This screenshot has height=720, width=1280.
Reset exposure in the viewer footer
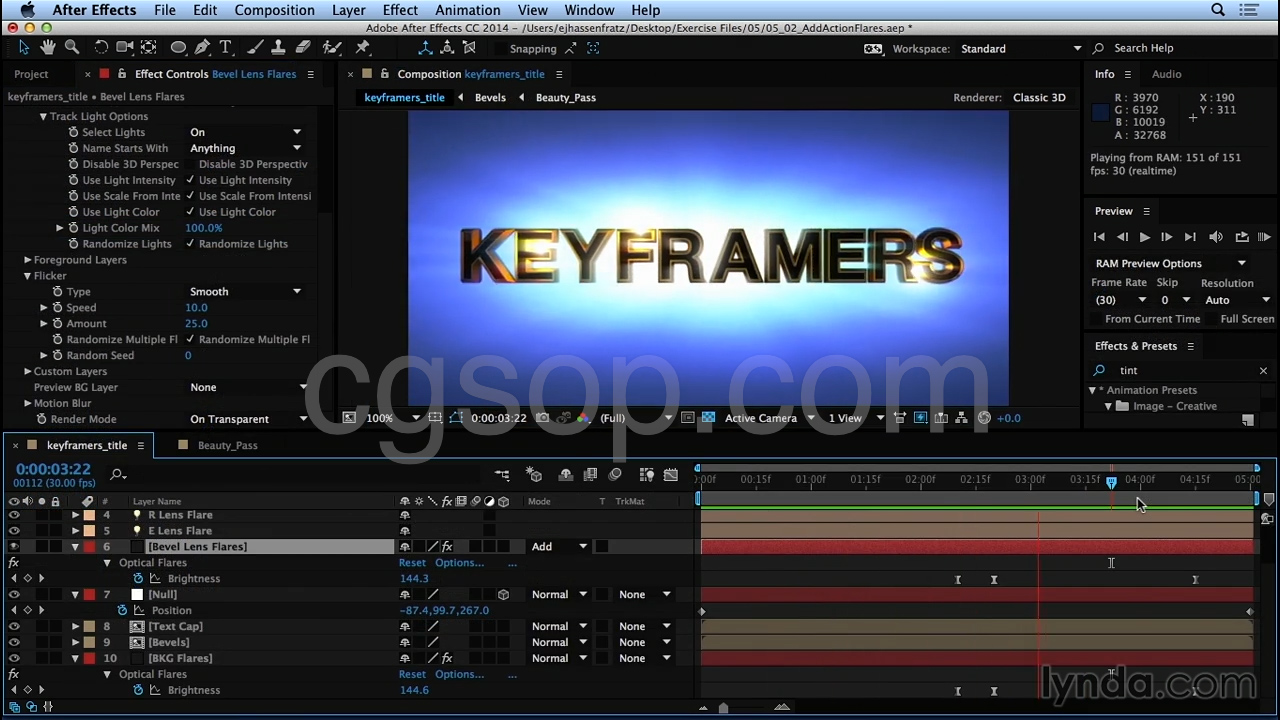click(984, 418)
